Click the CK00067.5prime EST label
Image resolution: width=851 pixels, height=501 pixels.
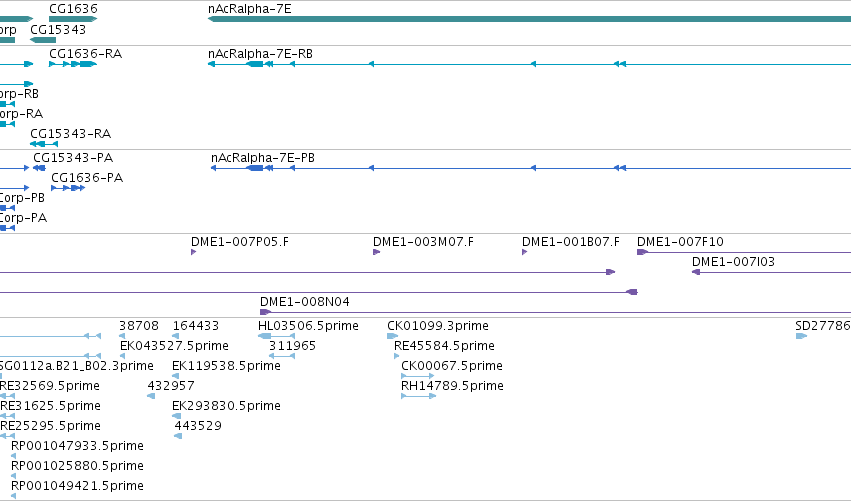(x=452, y=366)
